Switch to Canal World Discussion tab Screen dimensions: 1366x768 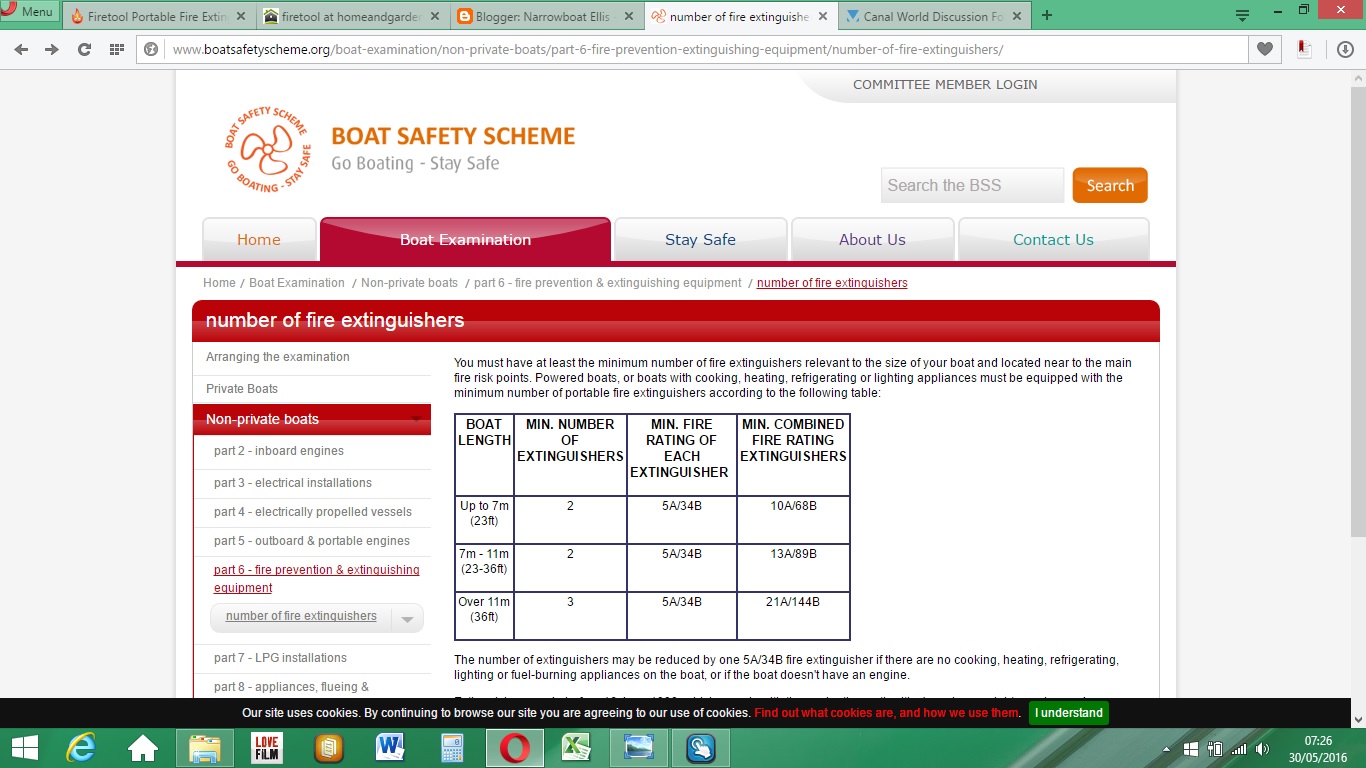(933, 16)
